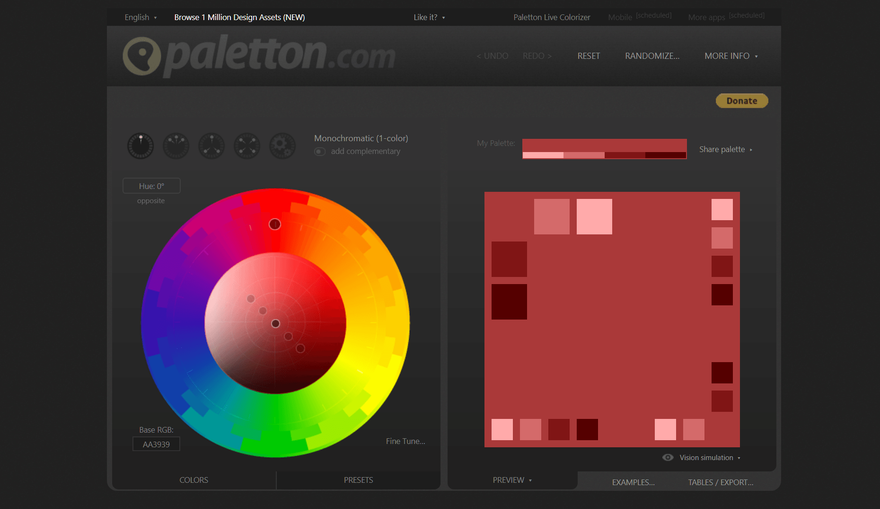Click the large medium salmon swatch in preview
Viewport: 880px width, 509px height.
pos(552,217)
